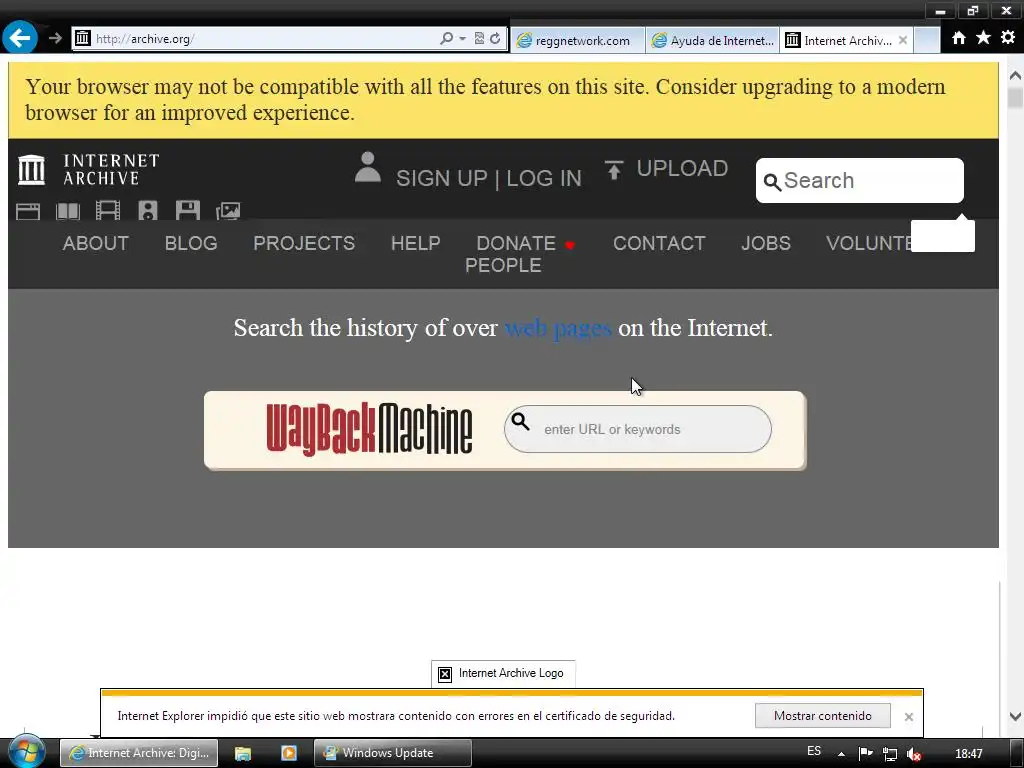This screenshot has width=1024, height=768.
Task: Click the upload arrow icon
Action: pos(614,170)
